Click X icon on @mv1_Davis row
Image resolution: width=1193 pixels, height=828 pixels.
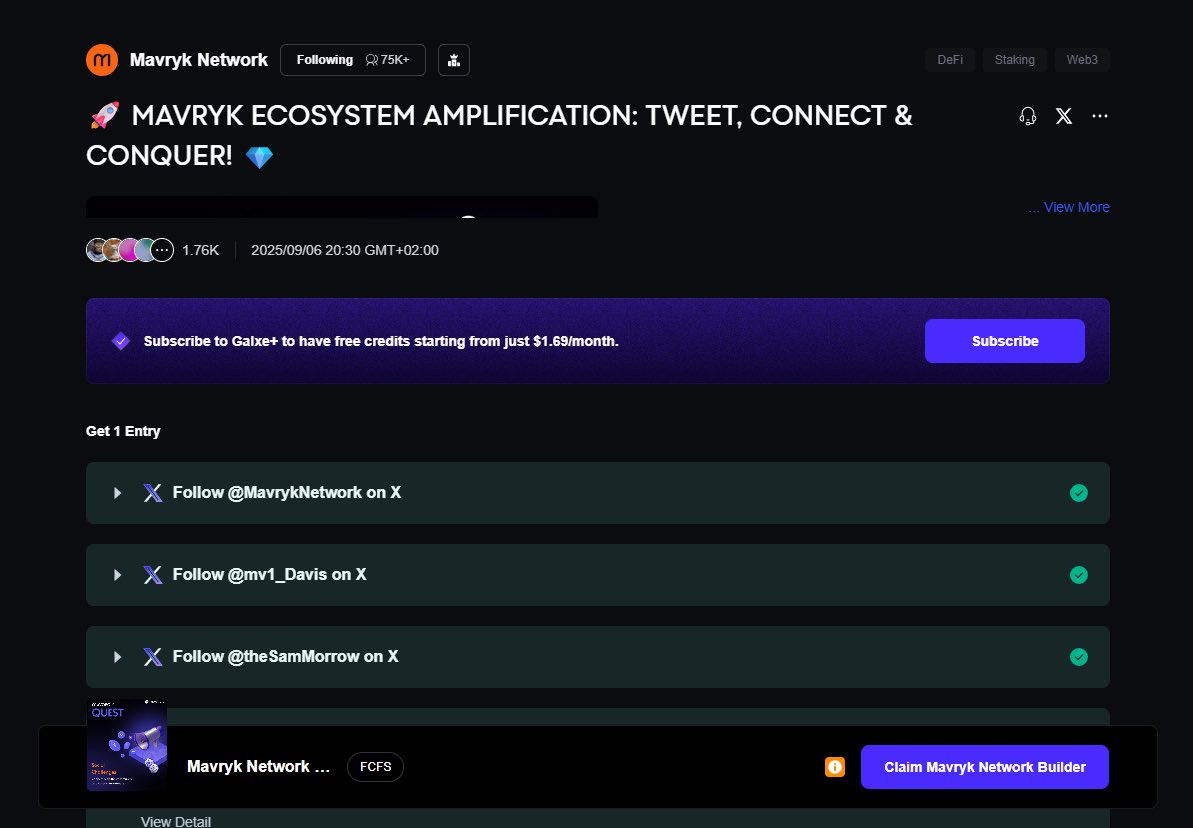153,575
